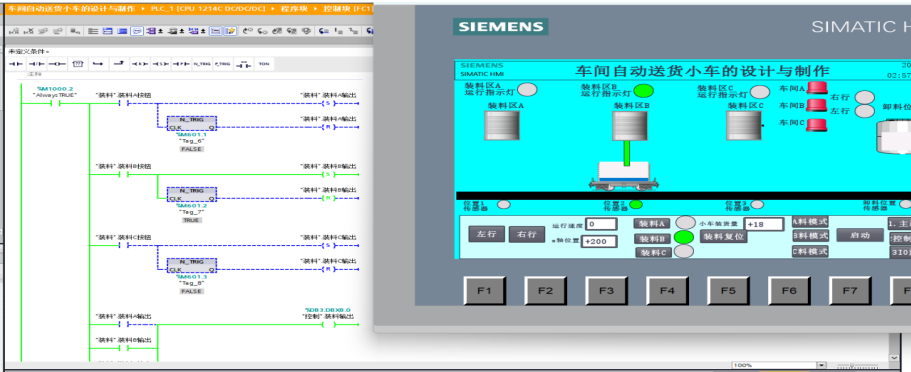Open a branch in the ladder
Image resolution: width=911 pixels, height=372 pixels.
[98, 64]
